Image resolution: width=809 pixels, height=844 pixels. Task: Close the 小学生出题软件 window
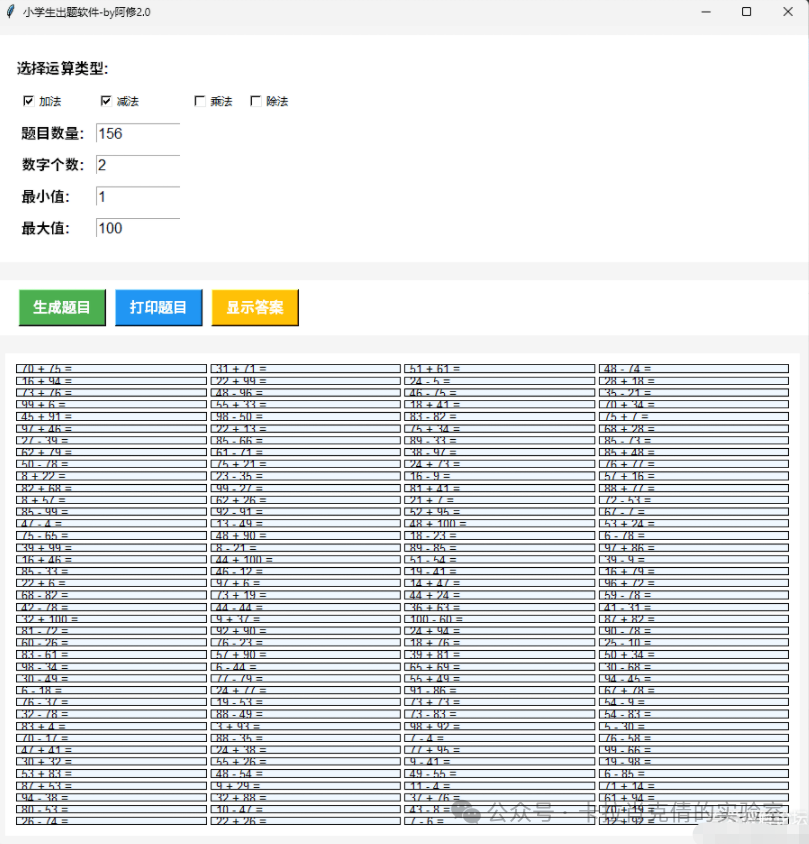tap(786, 11)
